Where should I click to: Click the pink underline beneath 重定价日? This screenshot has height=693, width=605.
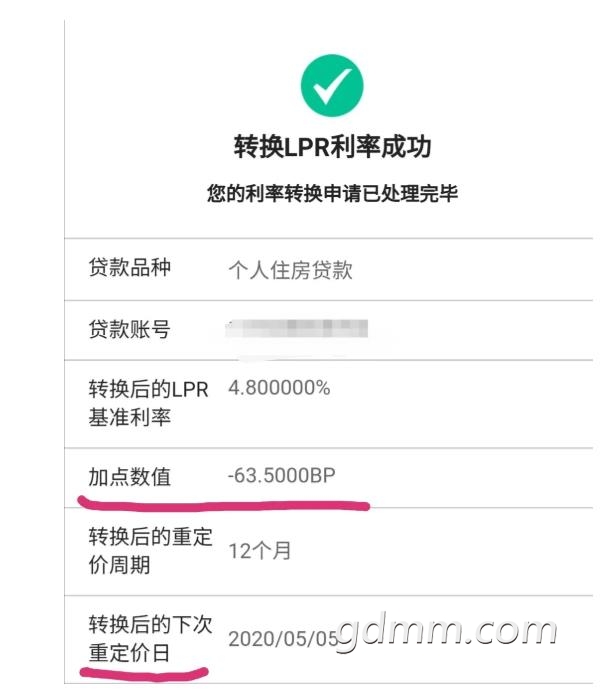point(145,674)
